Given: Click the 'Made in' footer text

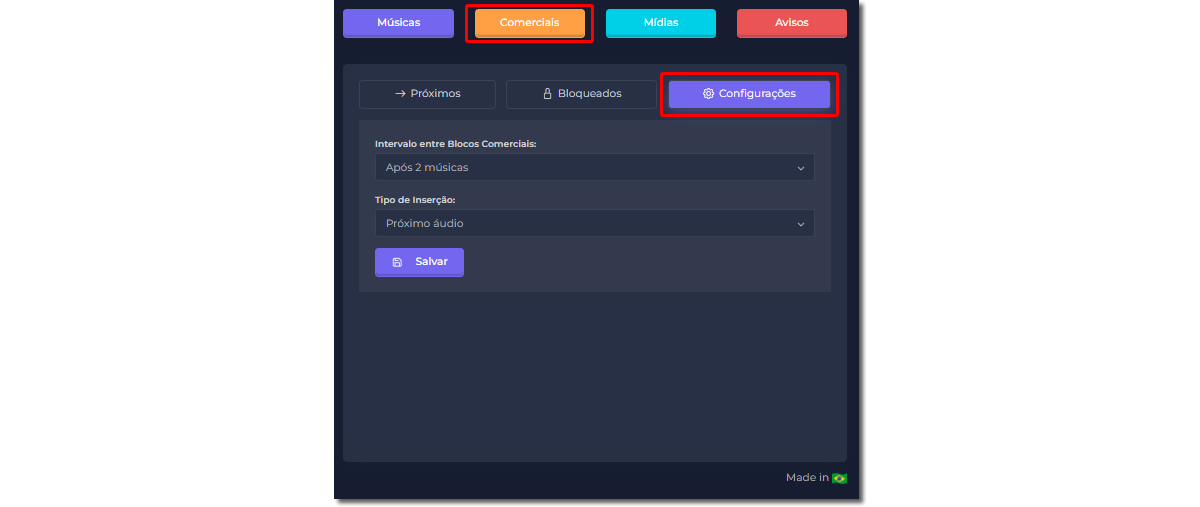Looking at the screenshot, I should (807, 478).
